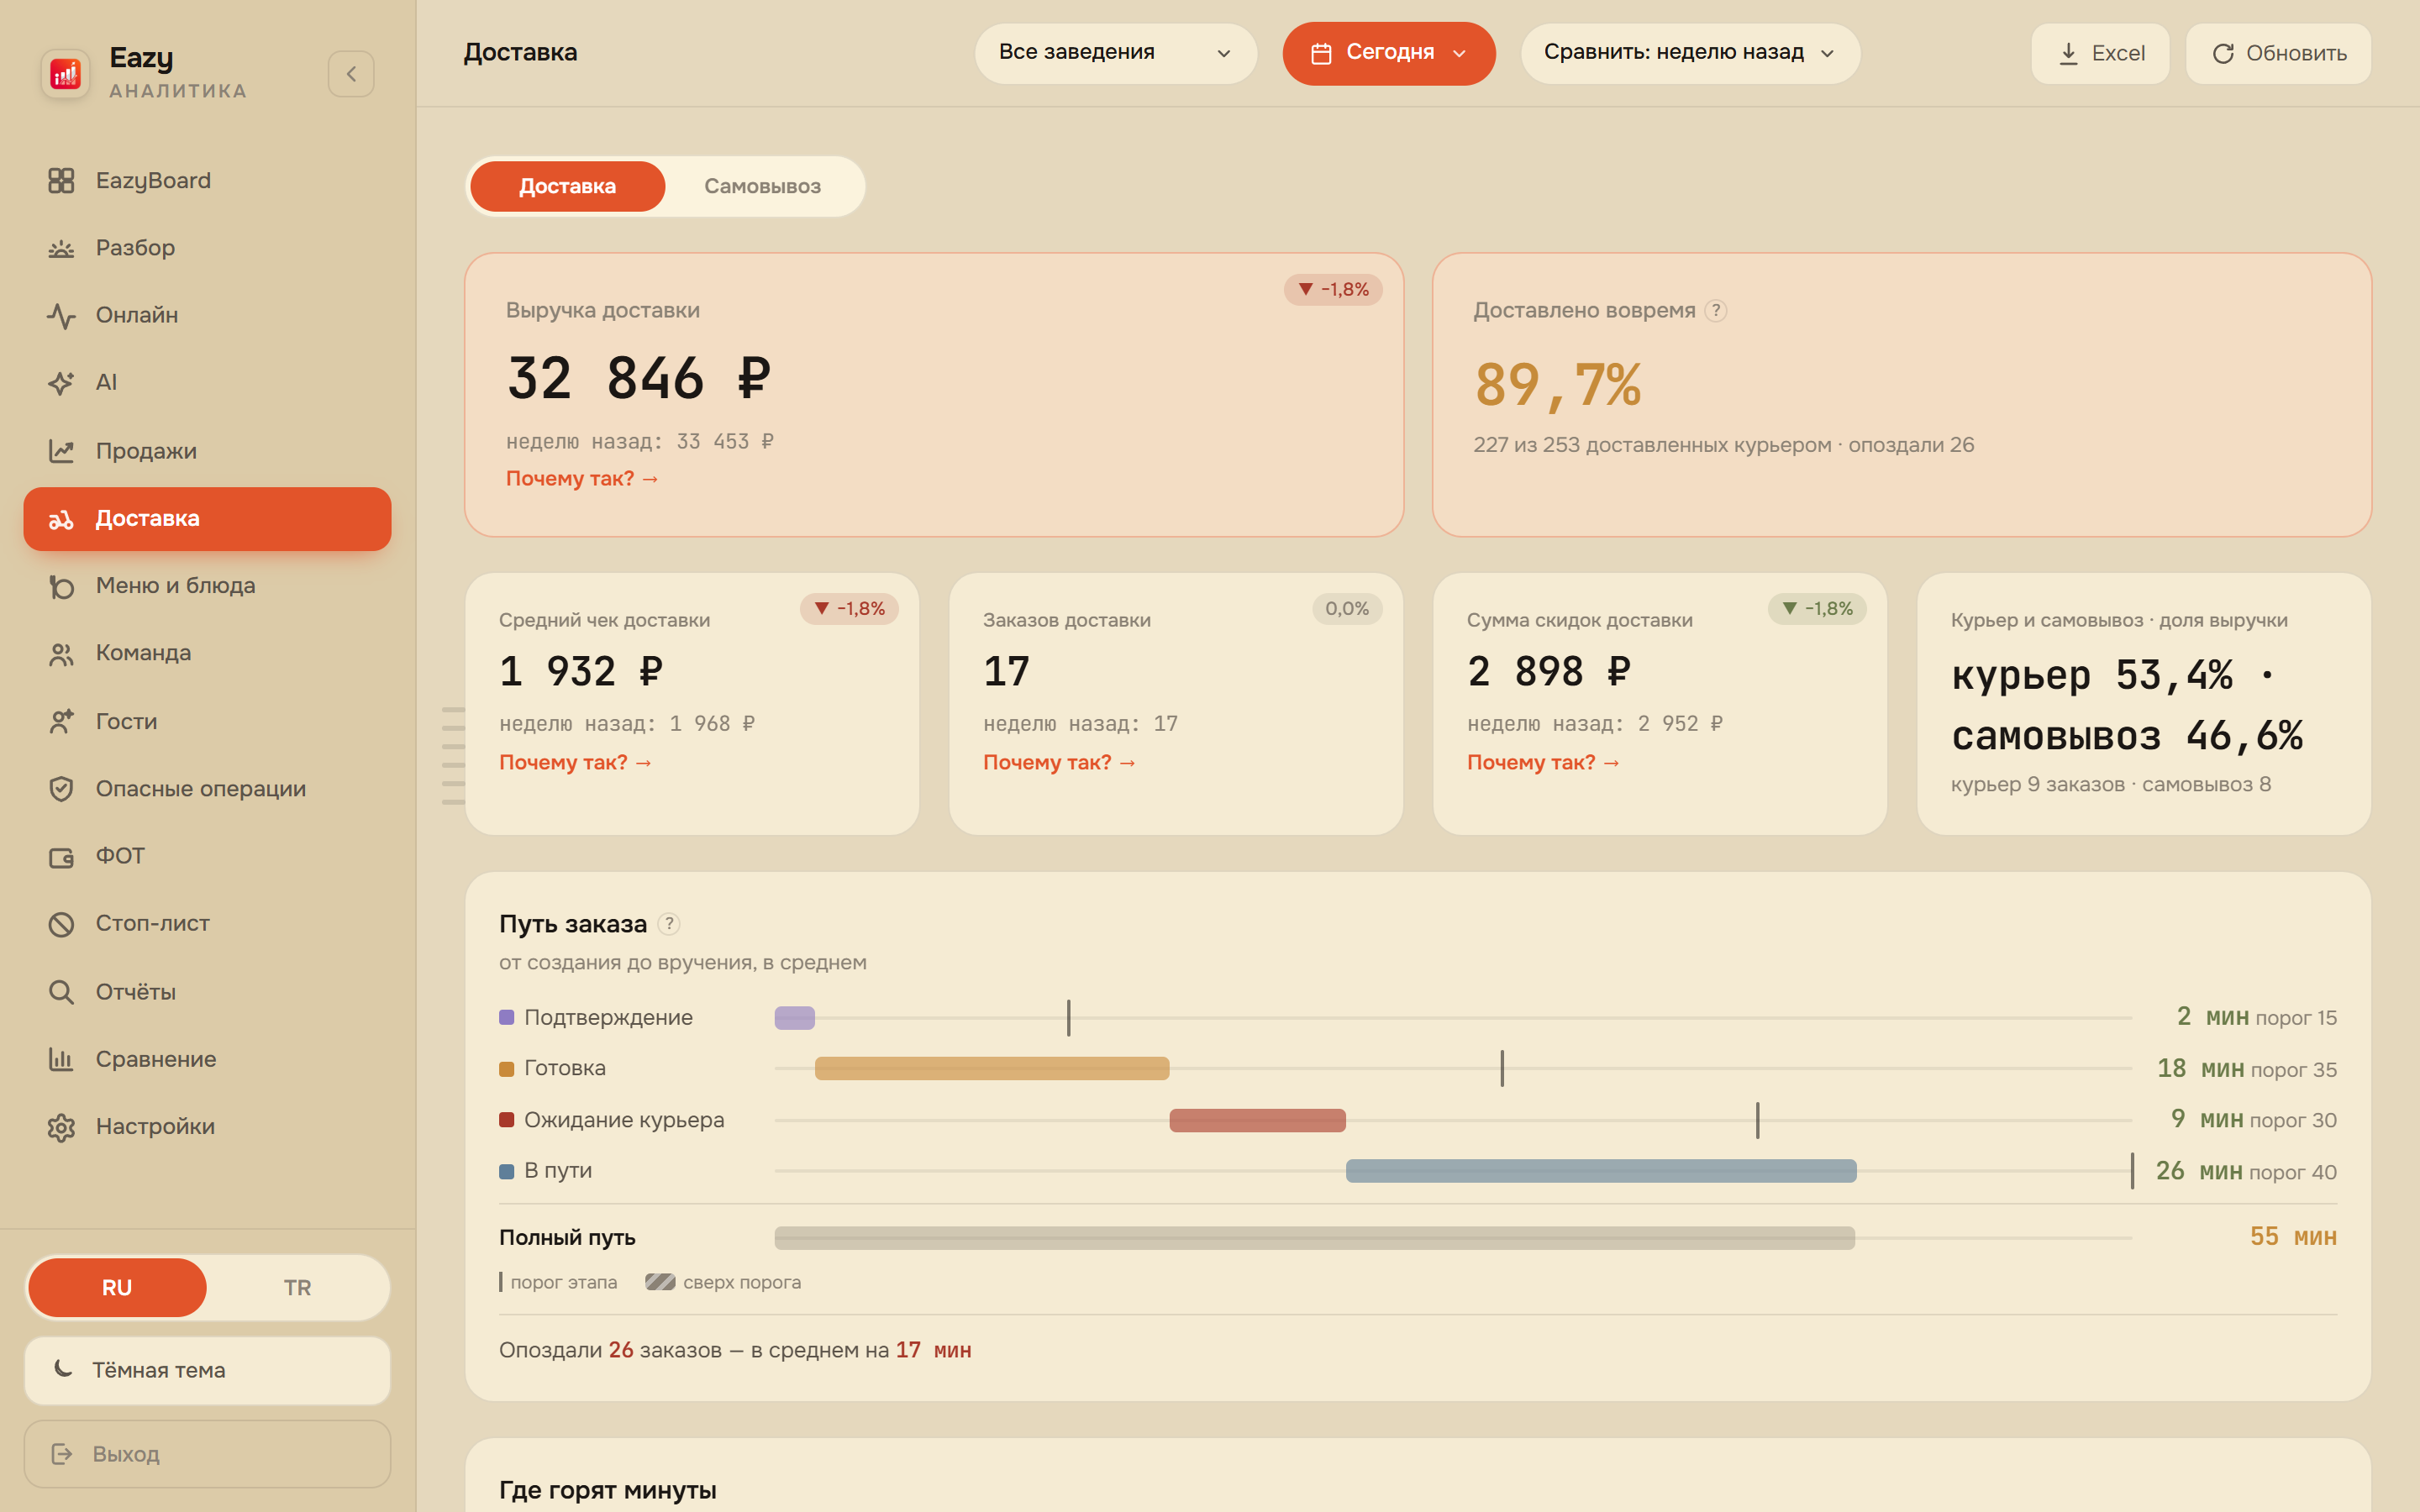Click Почему так? under Выручка доставки
The width and height of the screenshot is (2420, 1512).
coord(582,479)
